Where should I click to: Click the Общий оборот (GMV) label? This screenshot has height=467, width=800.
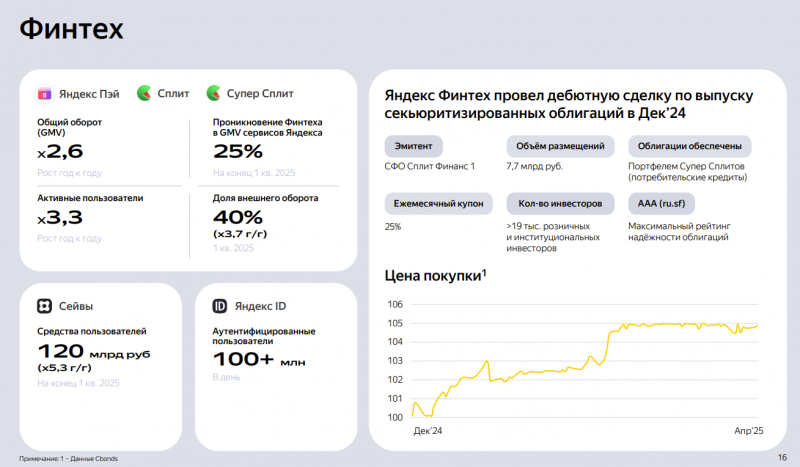point(69,127)
